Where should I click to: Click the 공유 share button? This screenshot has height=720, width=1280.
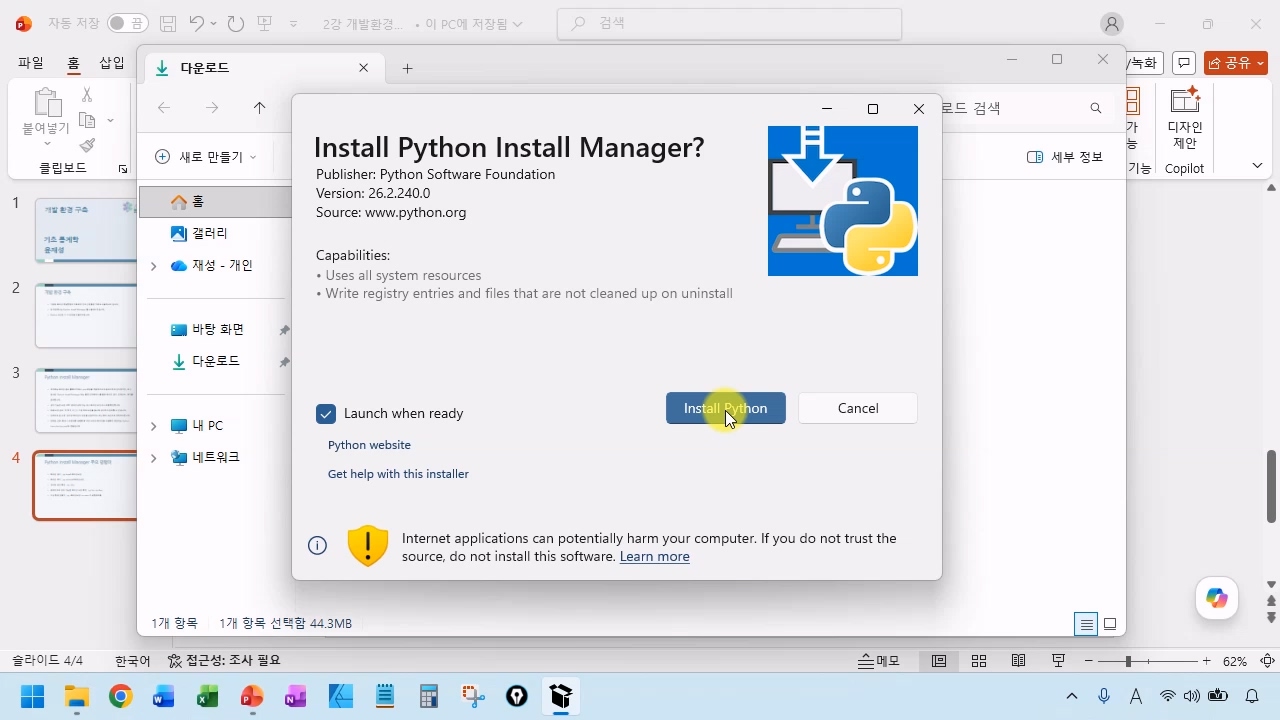click(1236, 63)
